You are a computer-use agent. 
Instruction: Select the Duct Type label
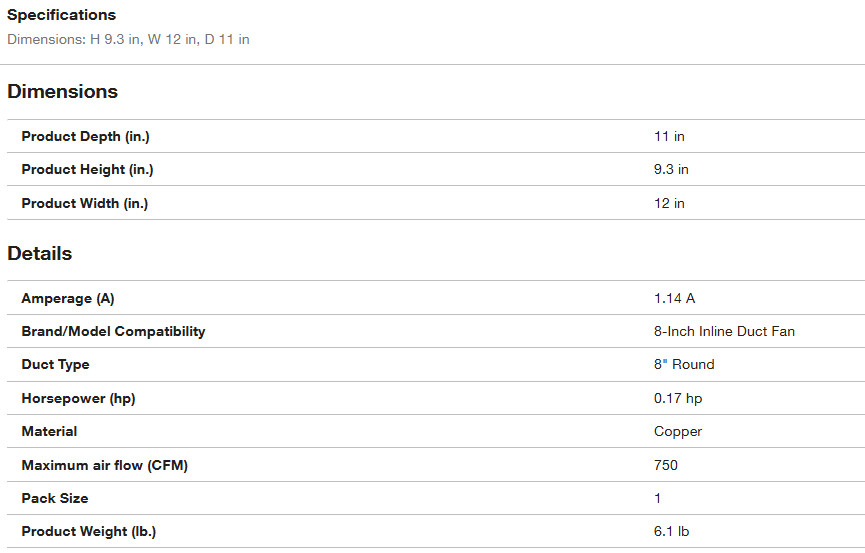pos(55,365)
